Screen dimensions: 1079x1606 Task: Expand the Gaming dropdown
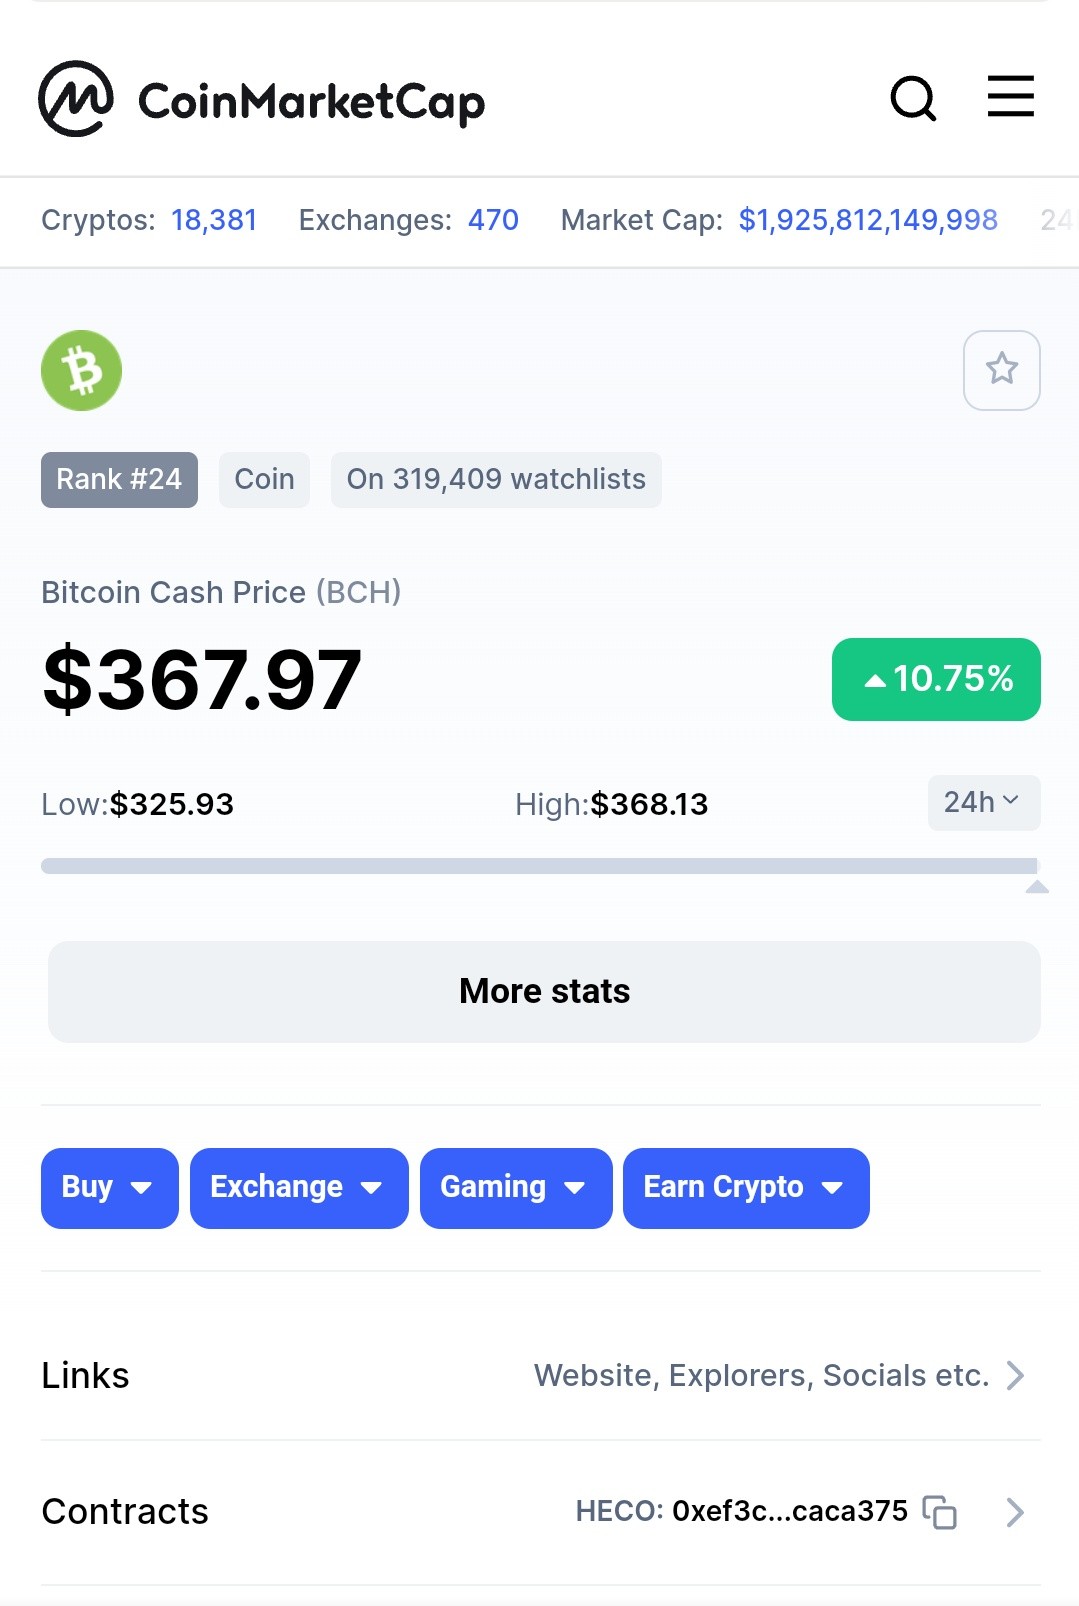[516, 1188]
